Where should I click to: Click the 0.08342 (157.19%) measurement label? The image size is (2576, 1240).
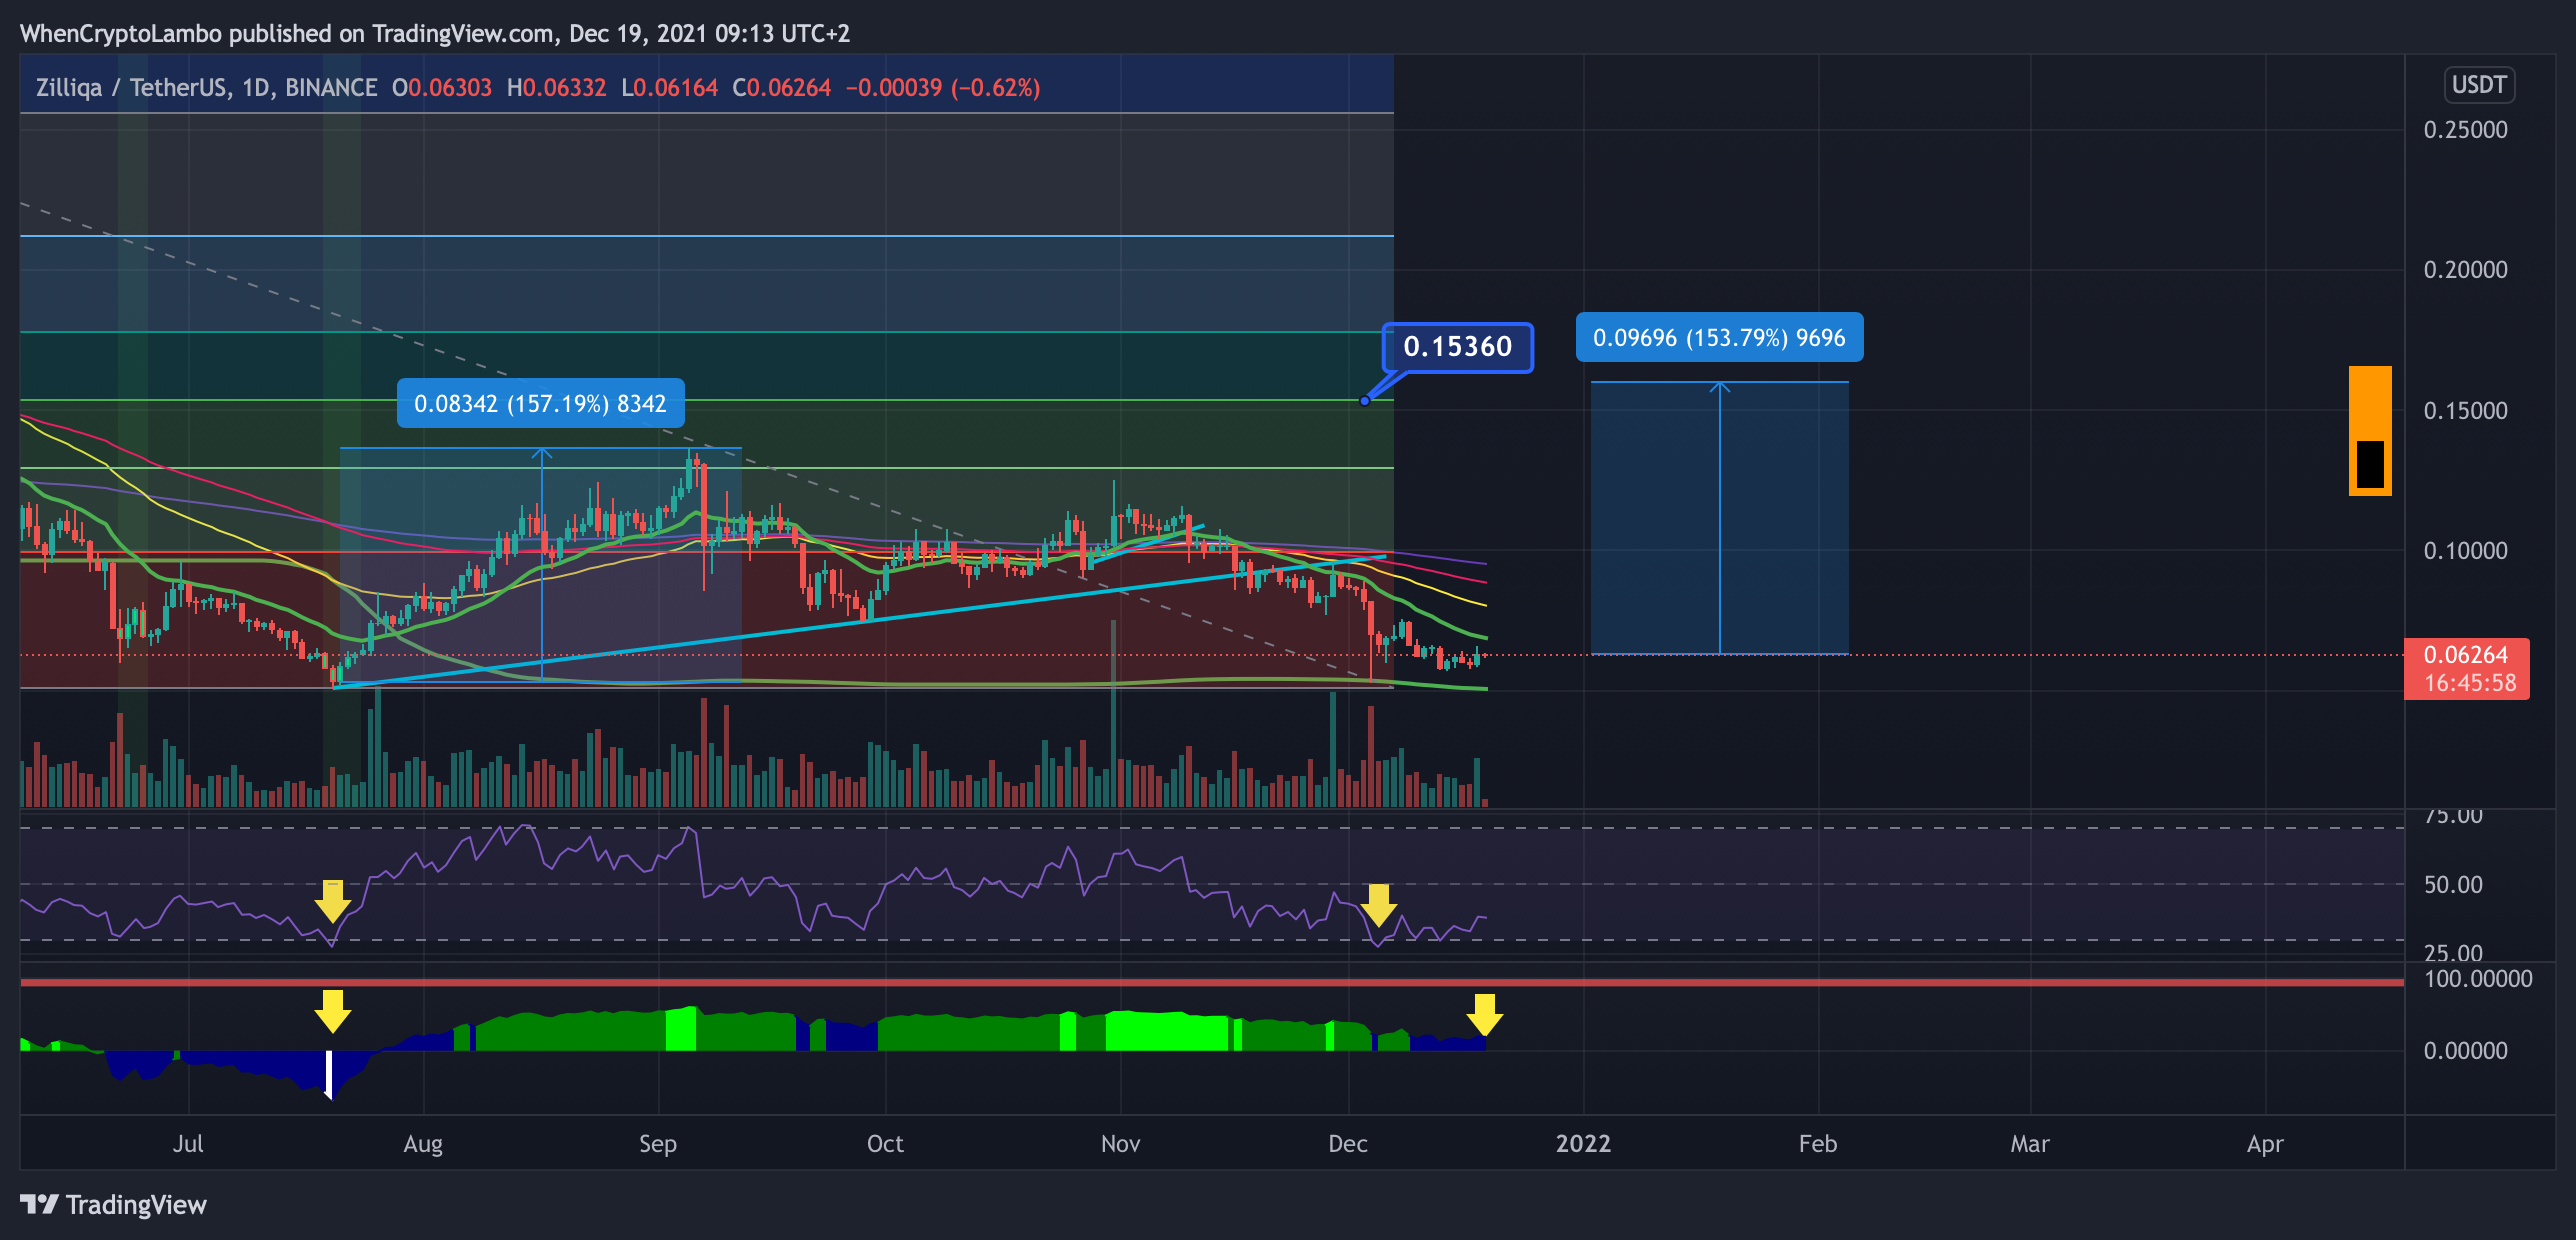[540, 403]
